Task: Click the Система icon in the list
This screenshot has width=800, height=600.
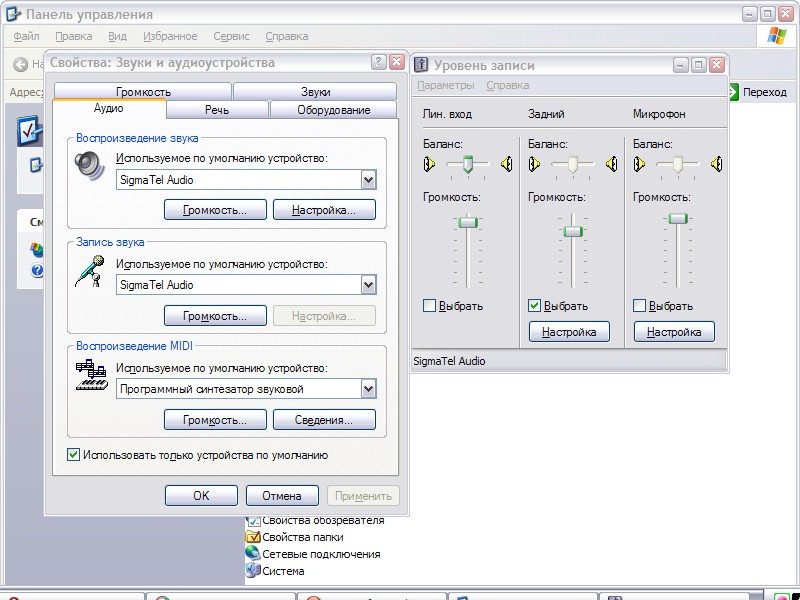Action: point(252,571)
